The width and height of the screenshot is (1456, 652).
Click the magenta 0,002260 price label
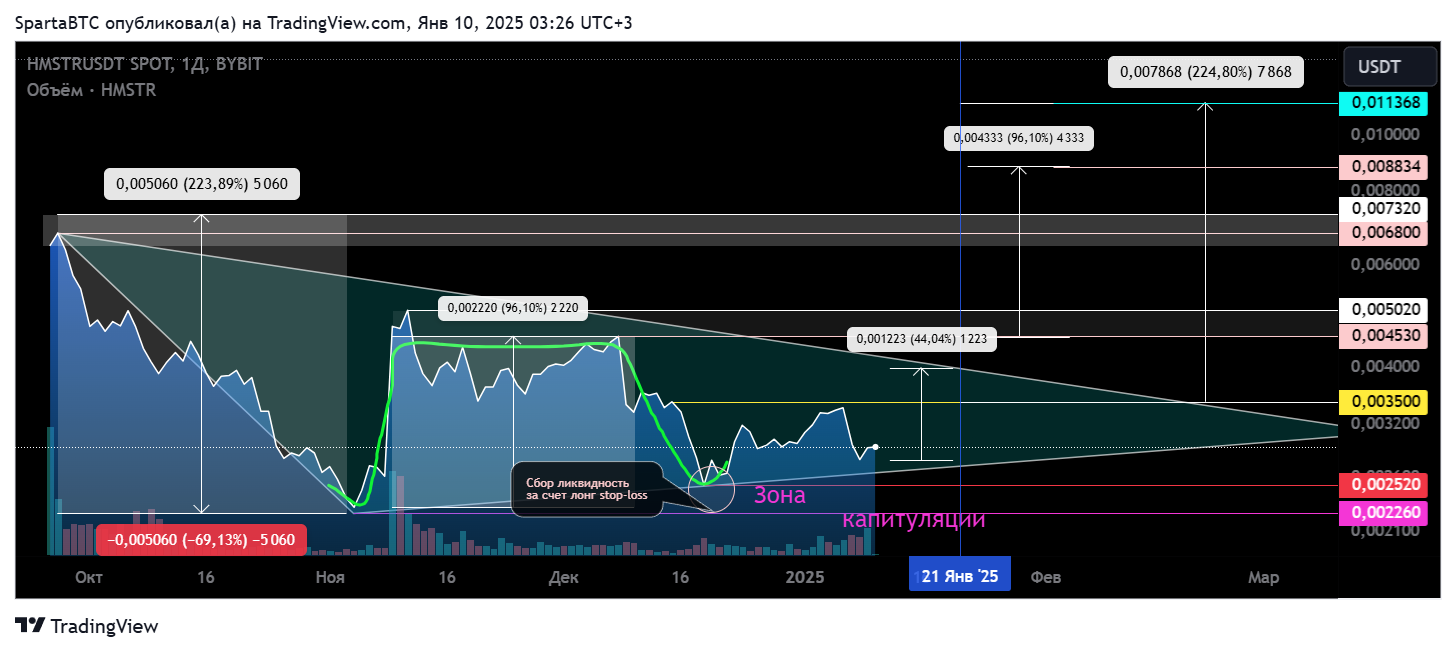pyautogui.click(x=1385, y=512)
